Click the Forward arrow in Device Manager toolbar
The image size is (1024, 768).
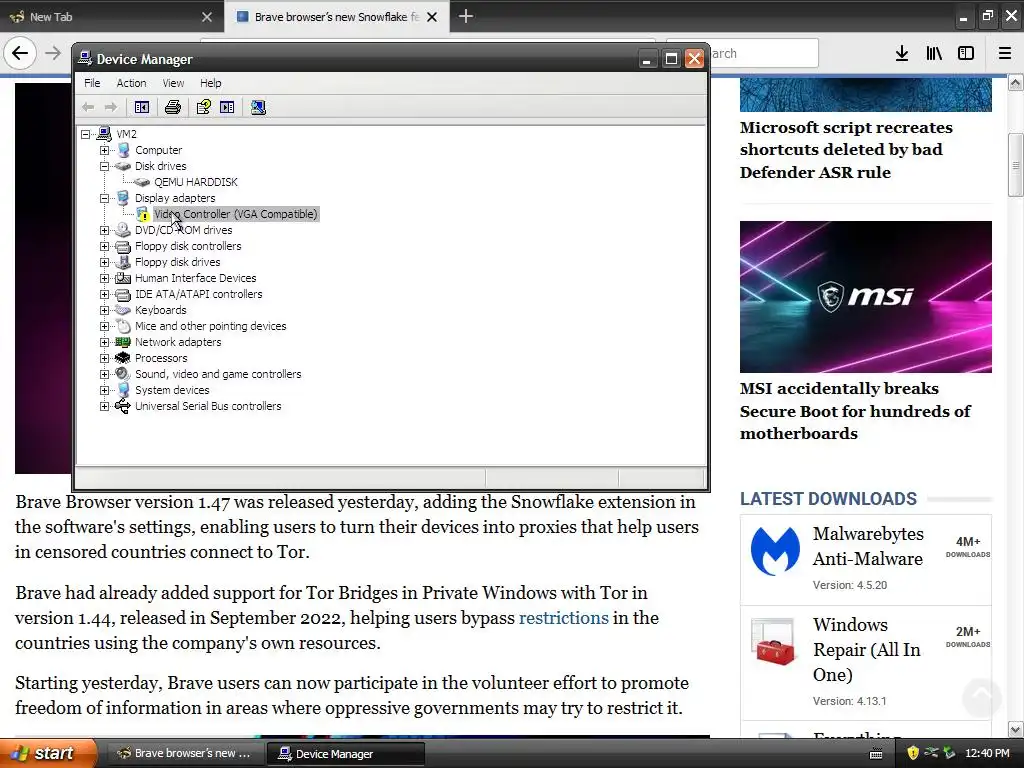click(111, 107)
